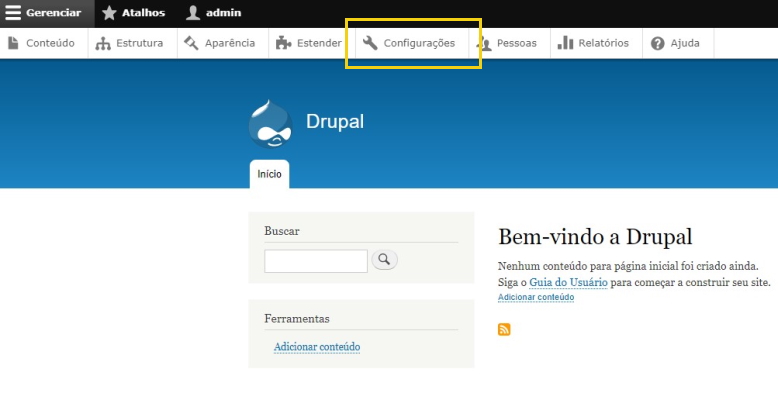Click the Configurações wrench icon

[x=370, y=43]
